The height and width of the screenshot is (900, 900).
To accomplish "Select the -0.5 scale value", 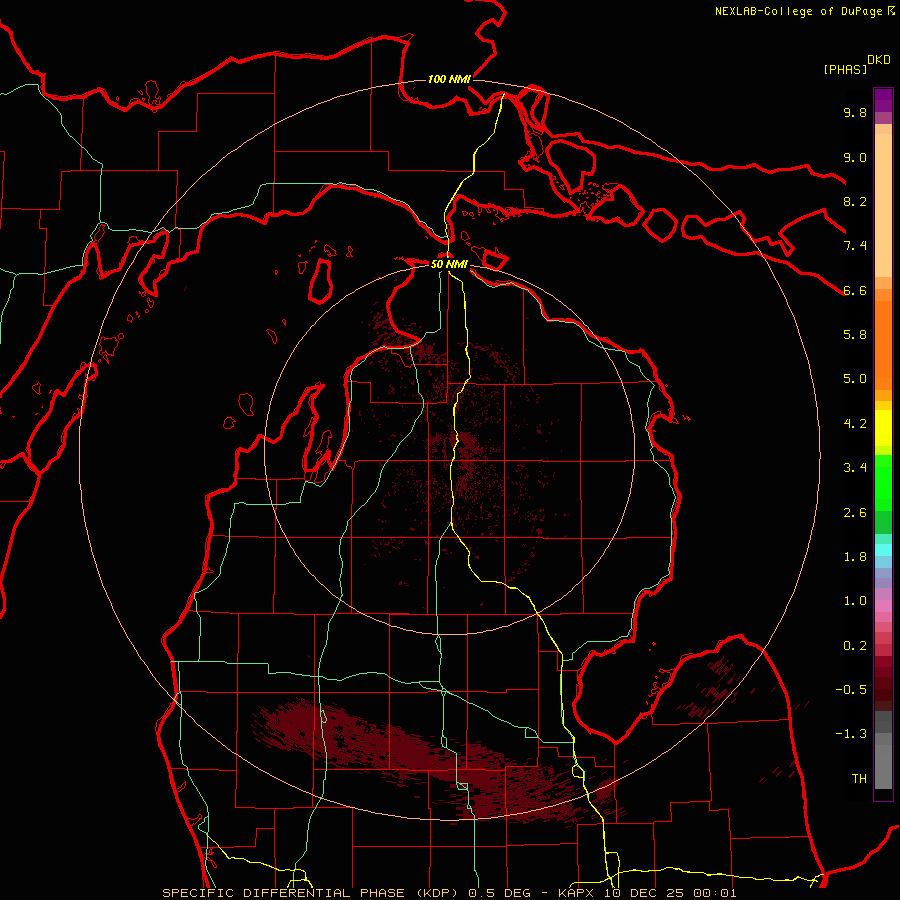I will (851, 690).
